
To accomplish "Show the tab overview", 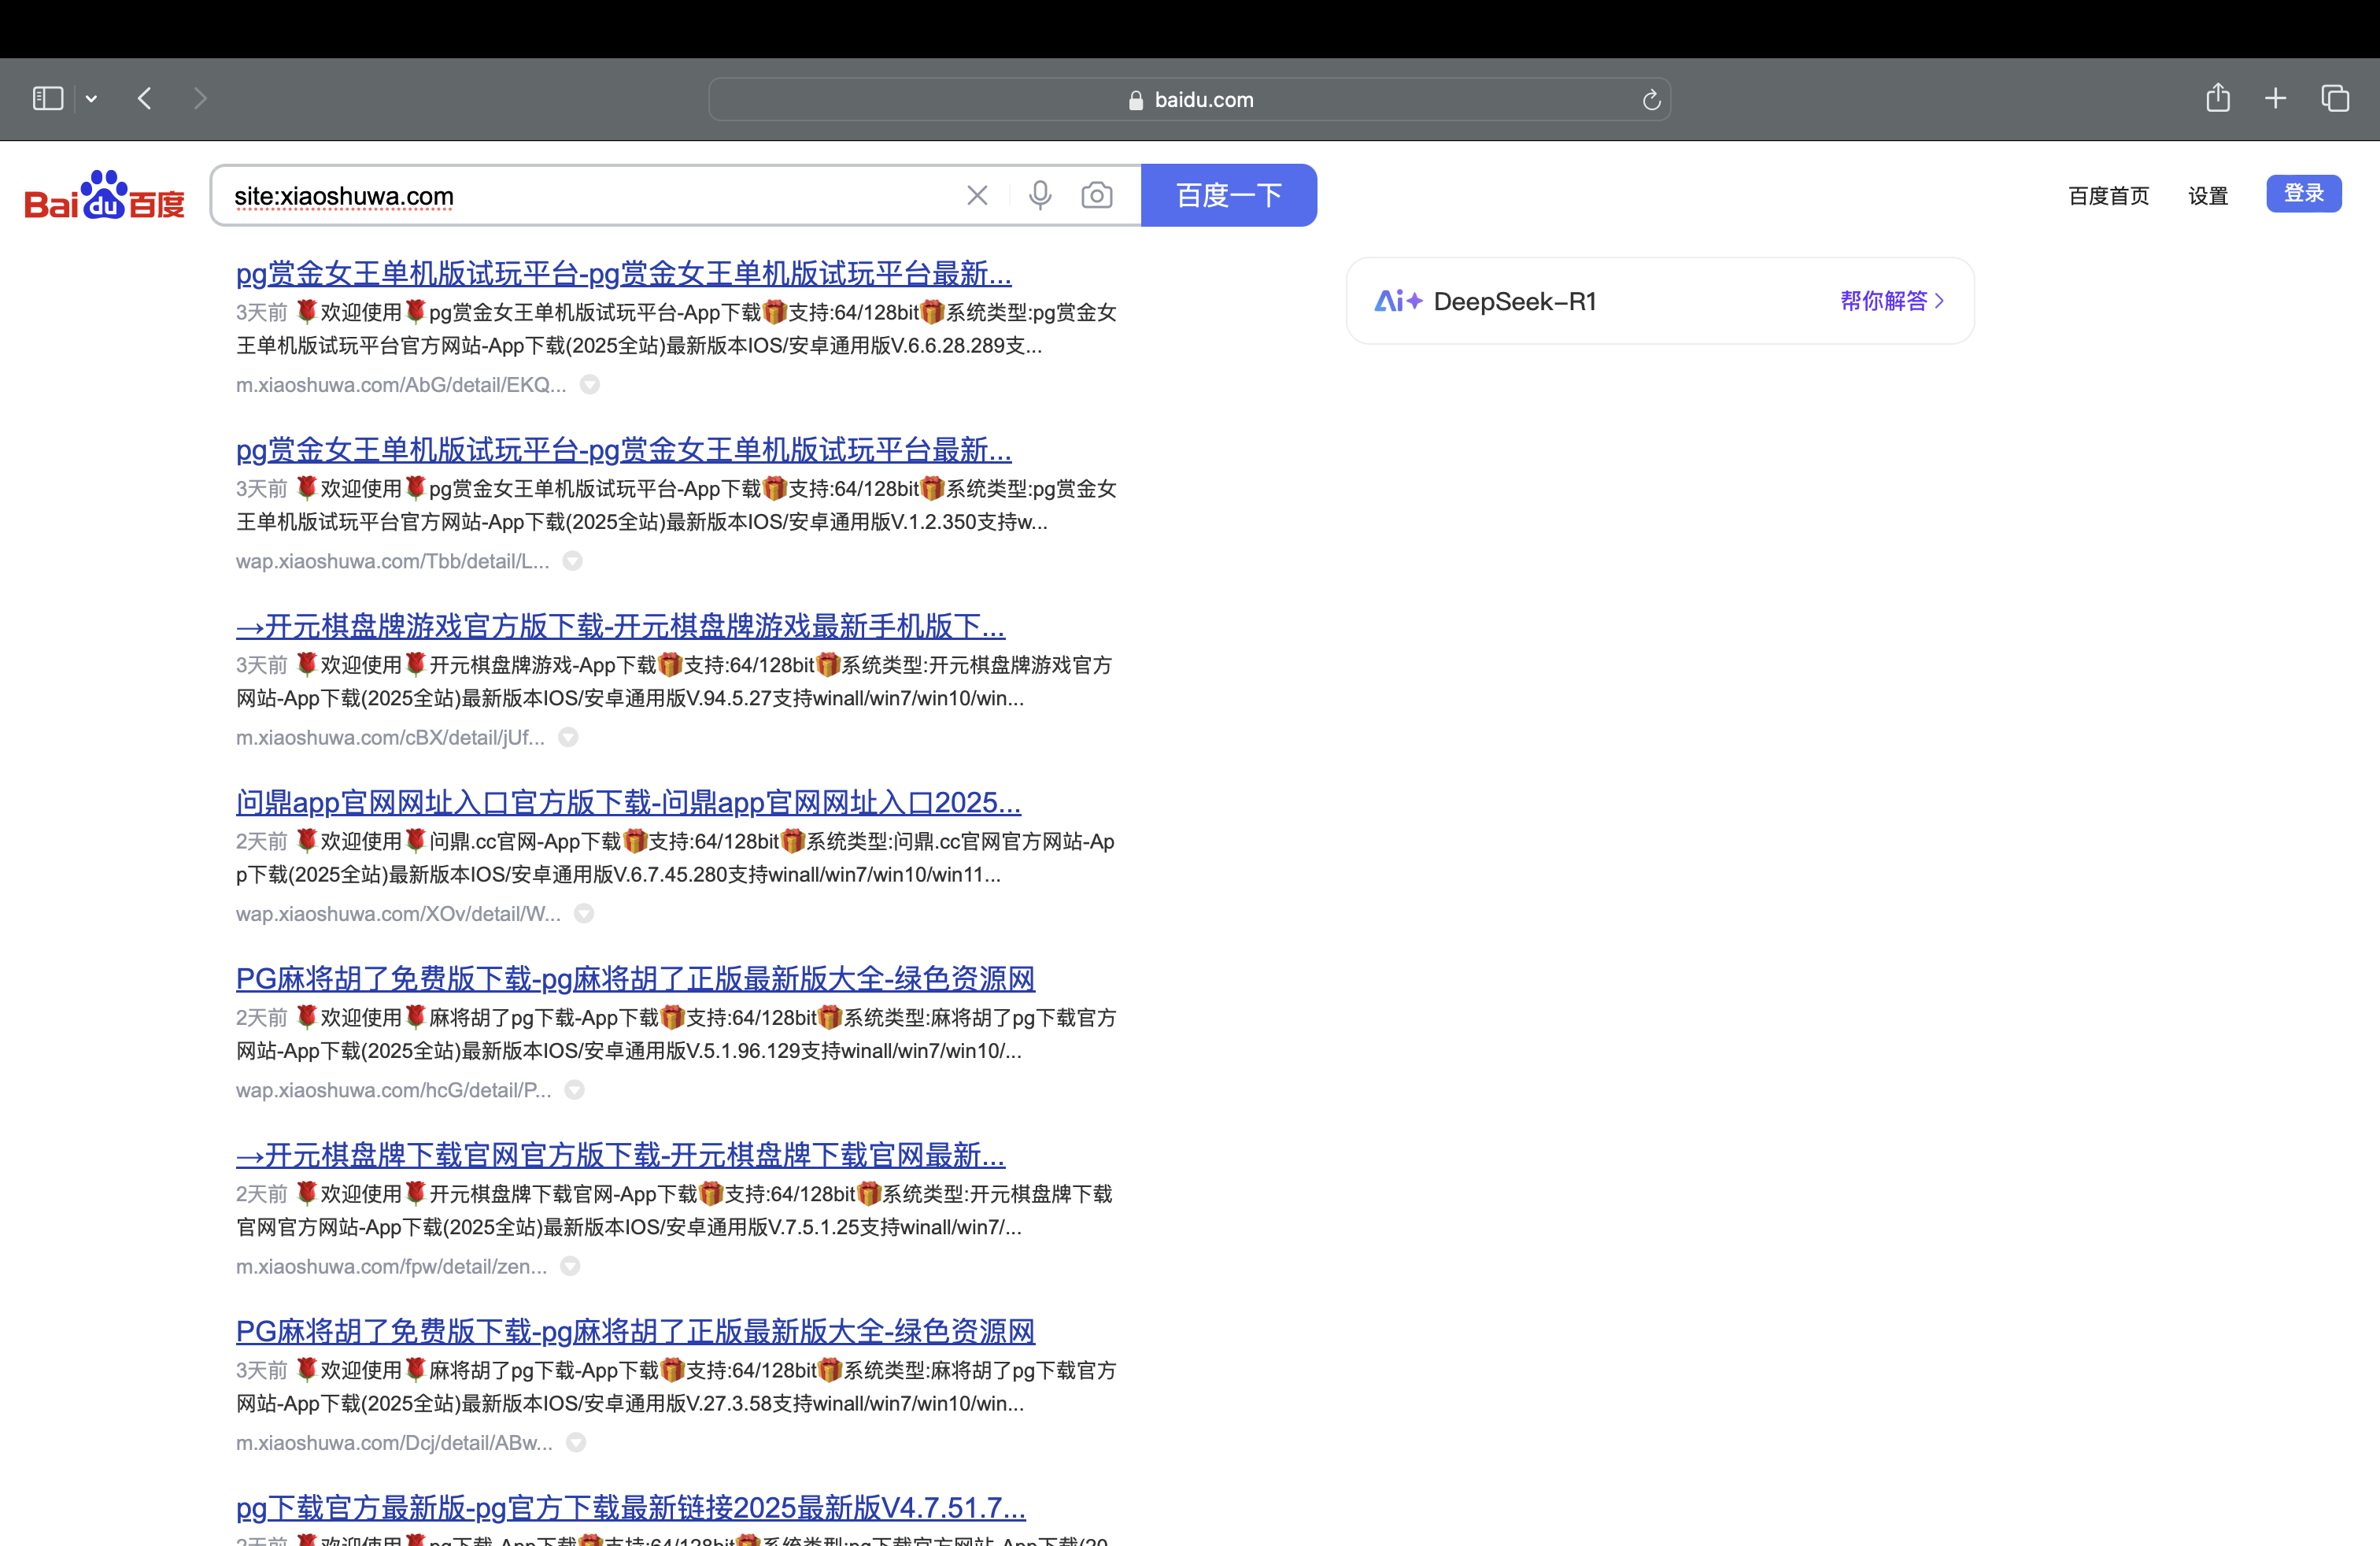I will click(x=2335, y=98).
